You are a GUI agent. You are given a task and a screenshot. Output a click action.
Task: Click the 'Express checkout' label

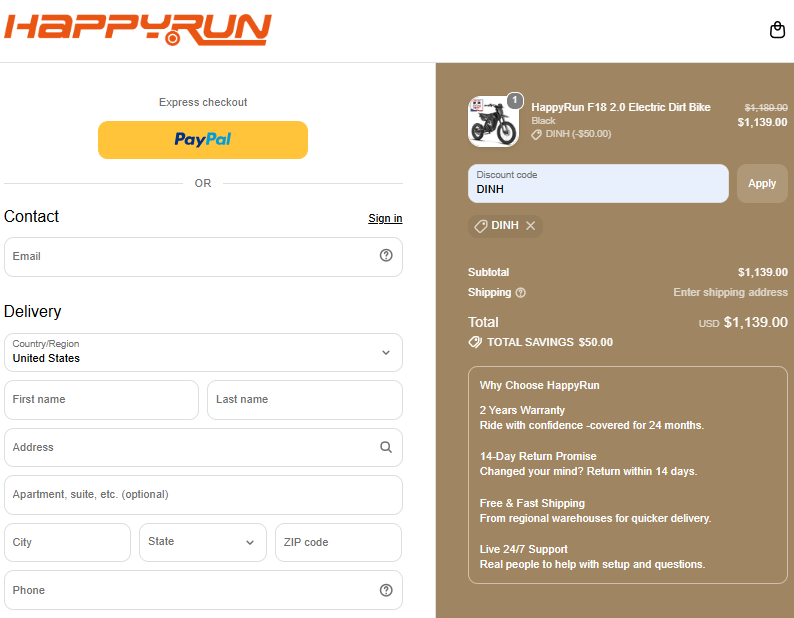click(203, 102)
